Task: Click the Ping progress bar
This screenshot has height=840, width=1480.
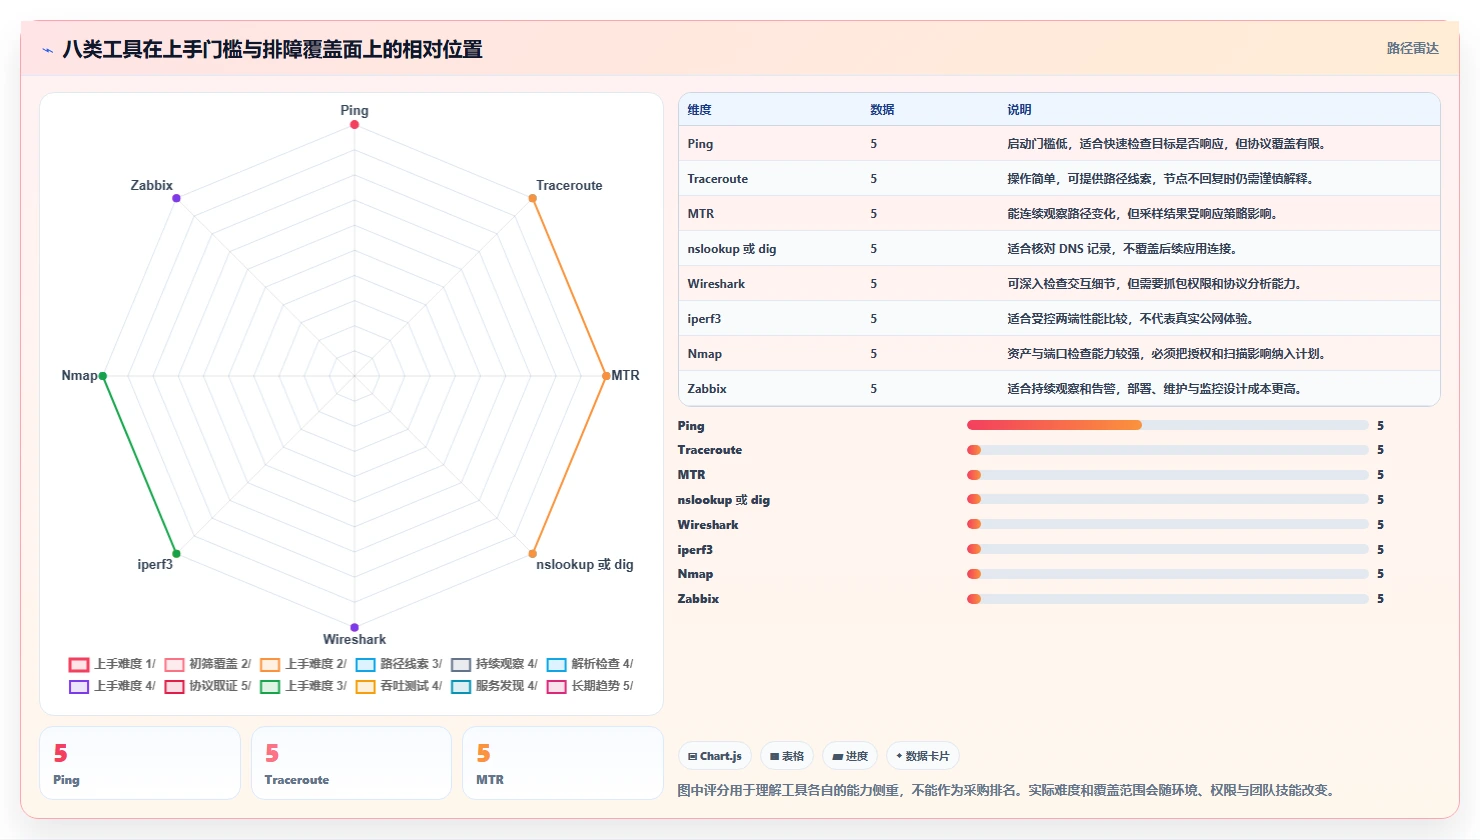Action: point(1168,425)
